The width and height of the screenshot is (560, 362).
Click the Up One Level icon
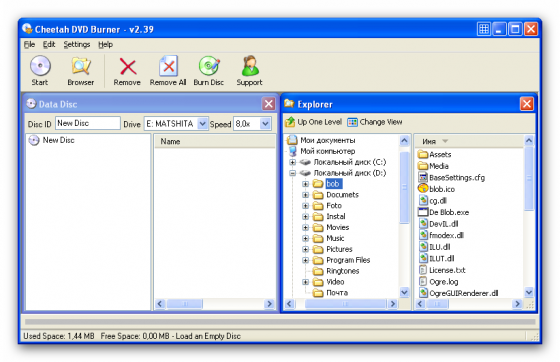290,122
